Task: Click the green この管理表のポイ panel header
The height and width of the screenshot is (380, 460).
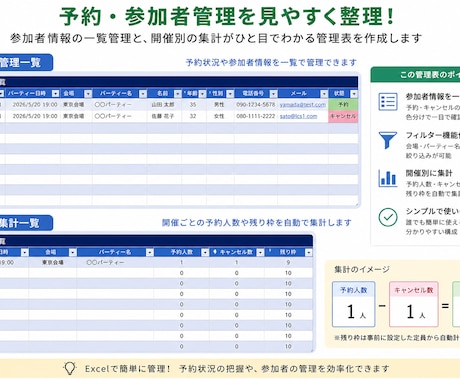Action: pos(416,75)
